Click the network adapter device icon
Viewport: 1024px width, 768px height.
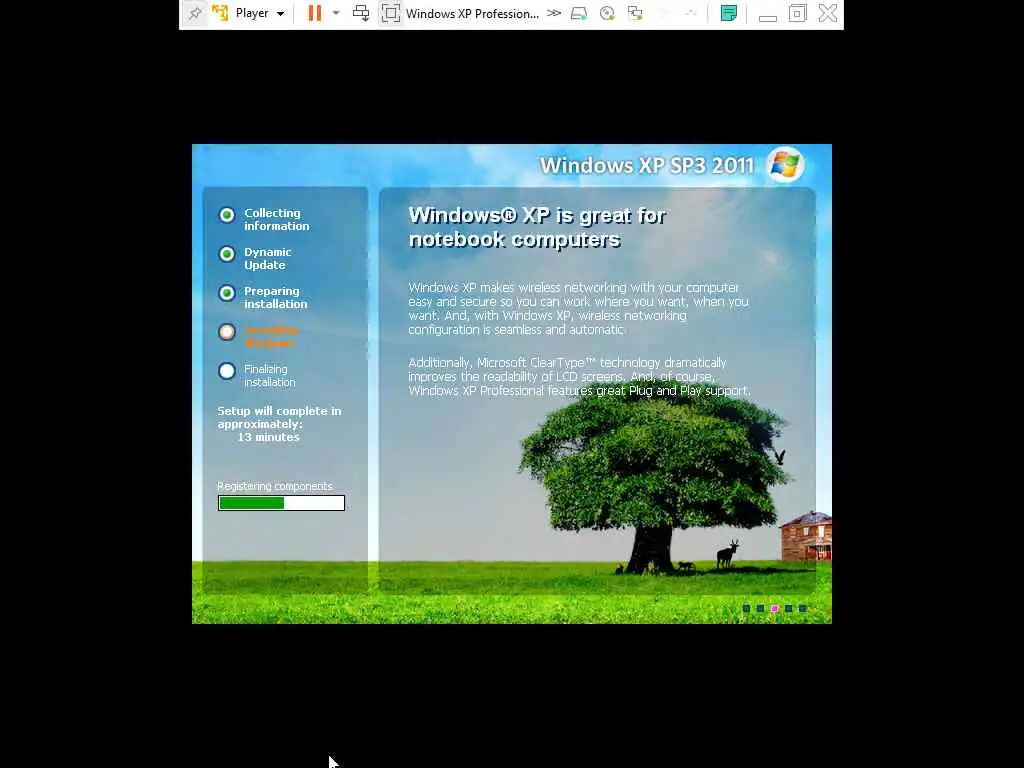(635, 14)
